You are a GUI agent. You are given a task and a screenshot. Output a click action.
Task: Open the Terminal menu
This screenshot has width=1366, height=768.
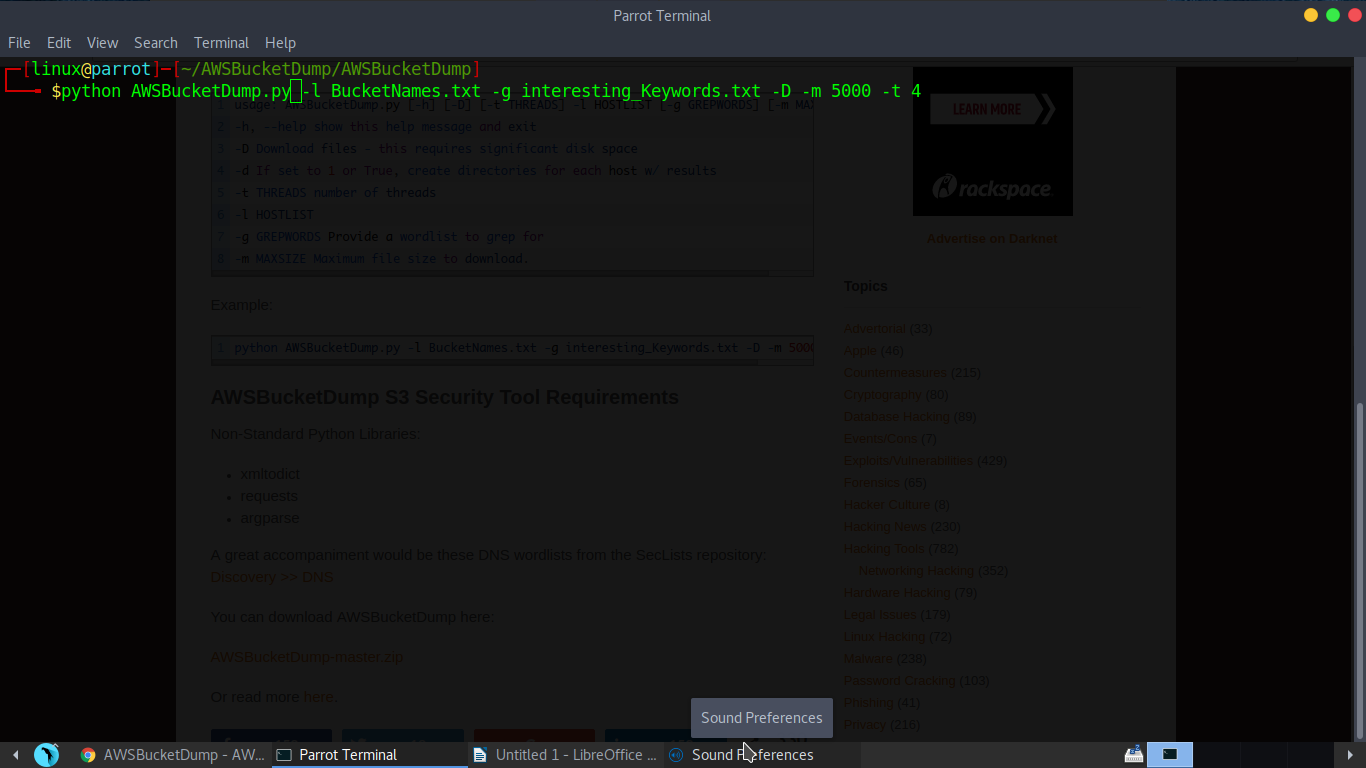coord(221,43)
